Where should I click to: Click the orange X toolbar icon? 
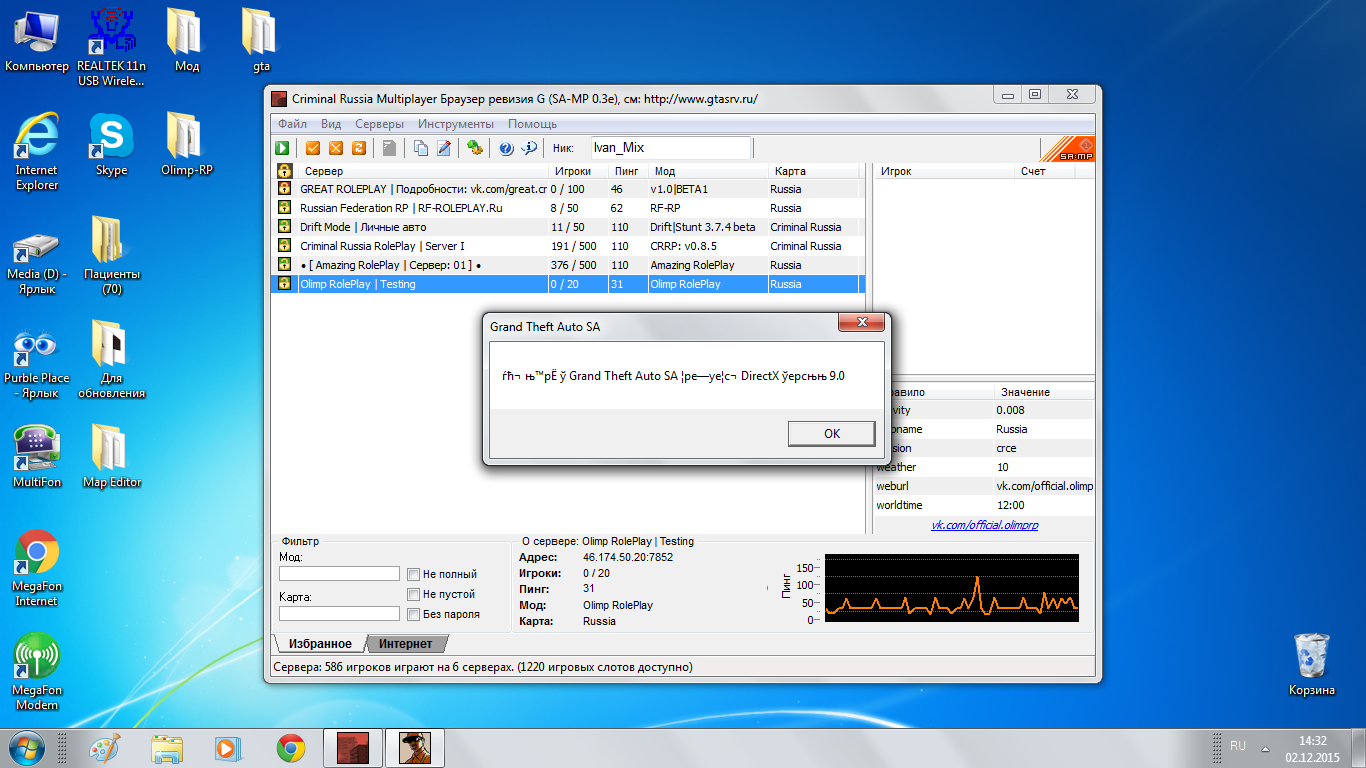click(335, 148)
